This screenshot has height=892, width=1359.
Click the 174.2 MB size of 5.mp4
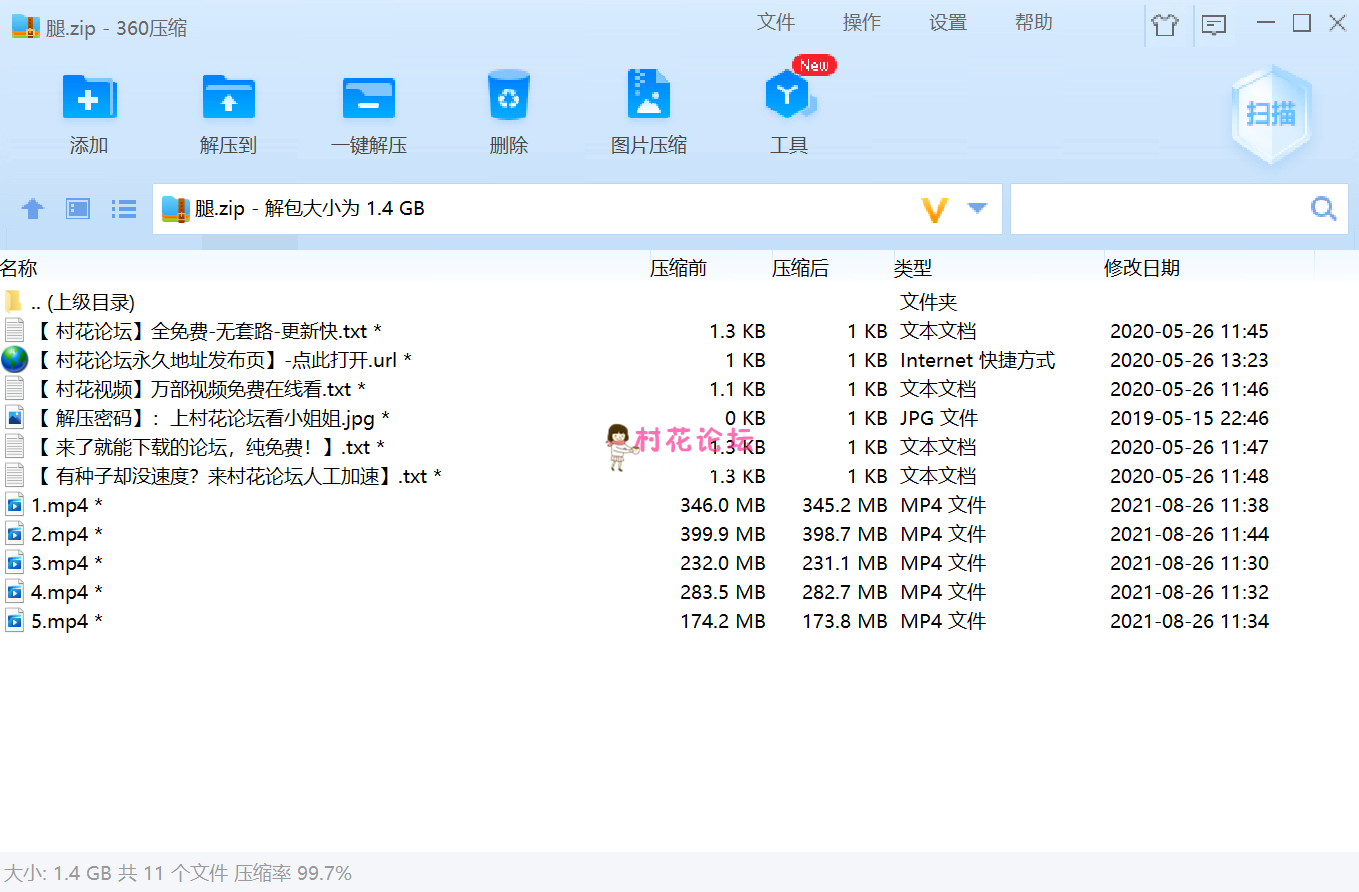pos(723,621)
